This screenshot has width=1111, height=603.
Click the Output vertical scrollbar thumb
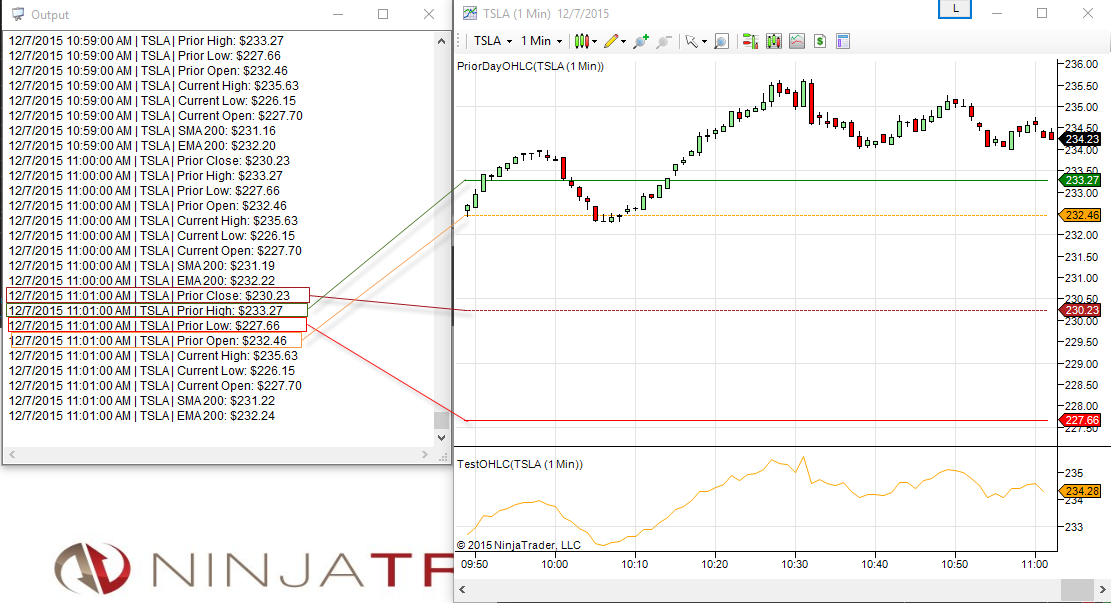tap(441, 420)
